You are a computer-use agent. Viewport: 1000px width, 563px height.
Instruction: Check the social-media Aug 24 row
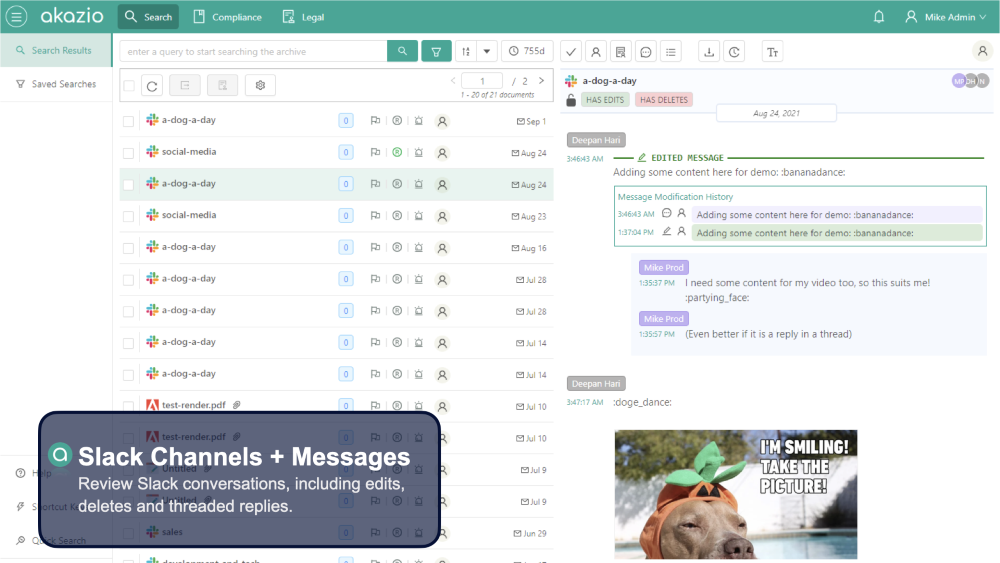128,153
